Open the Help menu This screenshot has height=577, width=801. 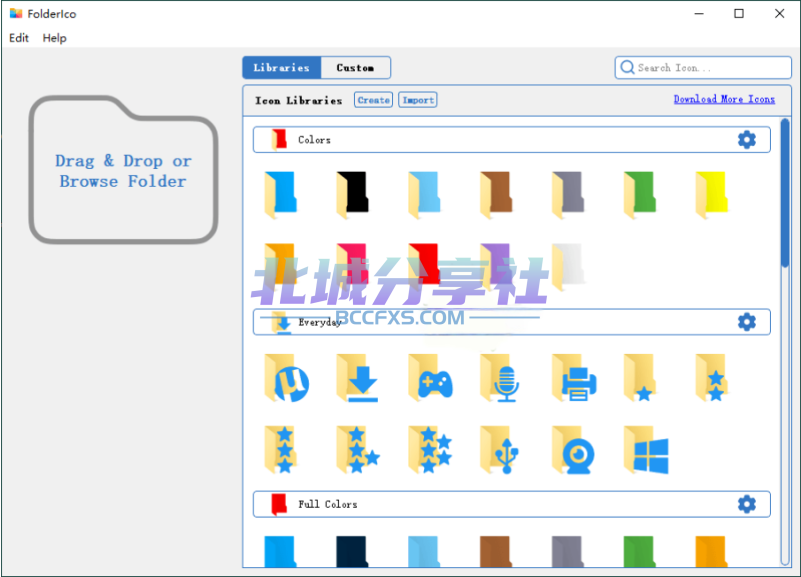tap(54, 38)
